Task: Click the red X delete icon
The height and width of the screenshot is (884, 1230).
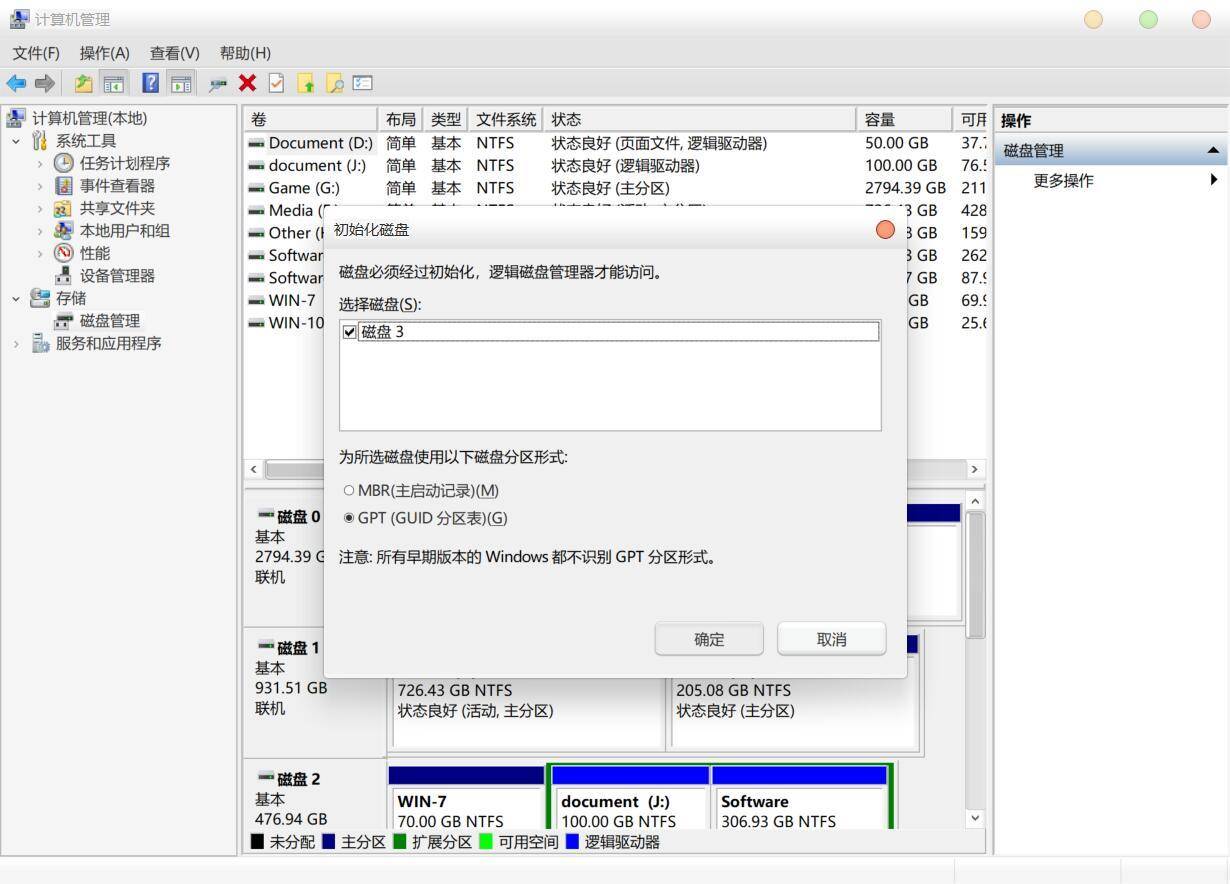Action: [x=247, y=83]
